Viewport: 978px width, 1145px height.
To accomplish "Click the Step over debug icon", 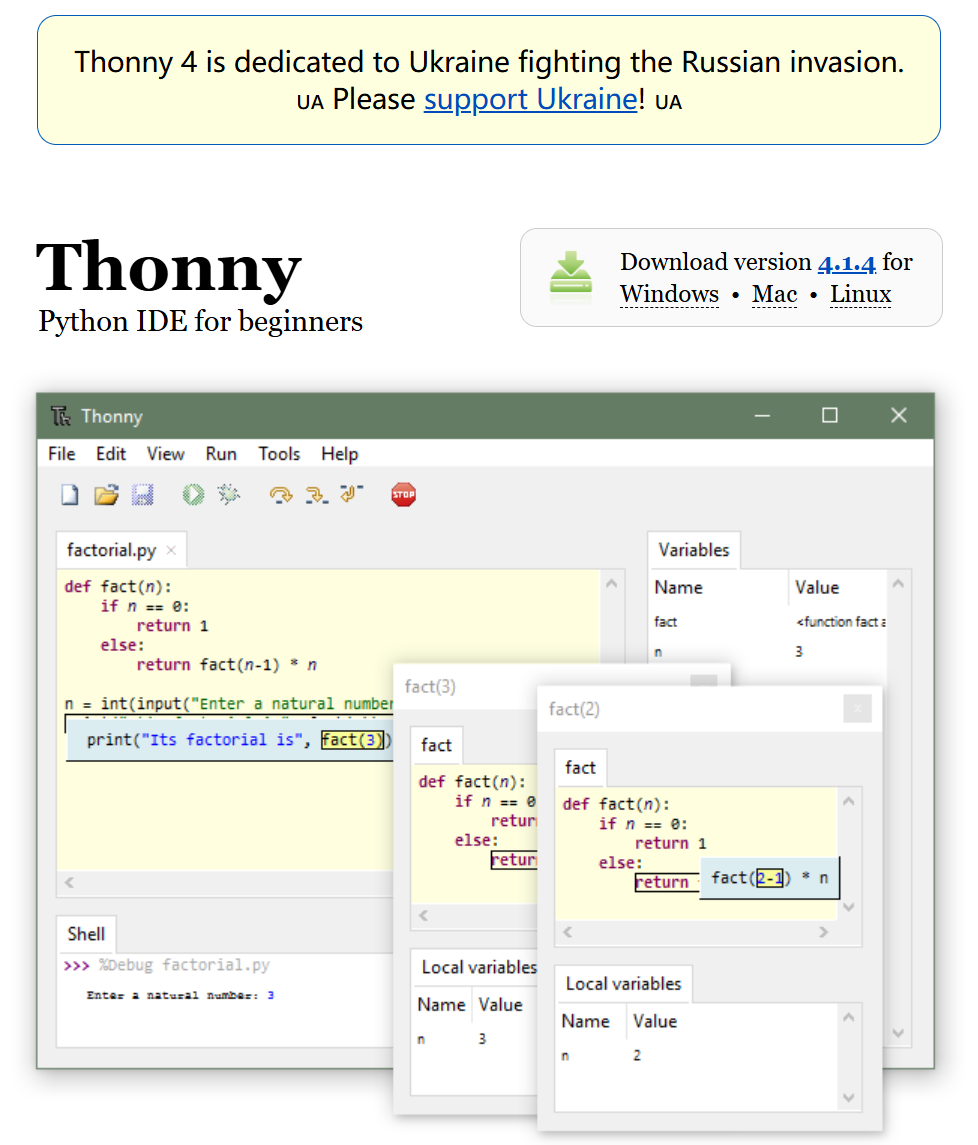I will 280,495.
